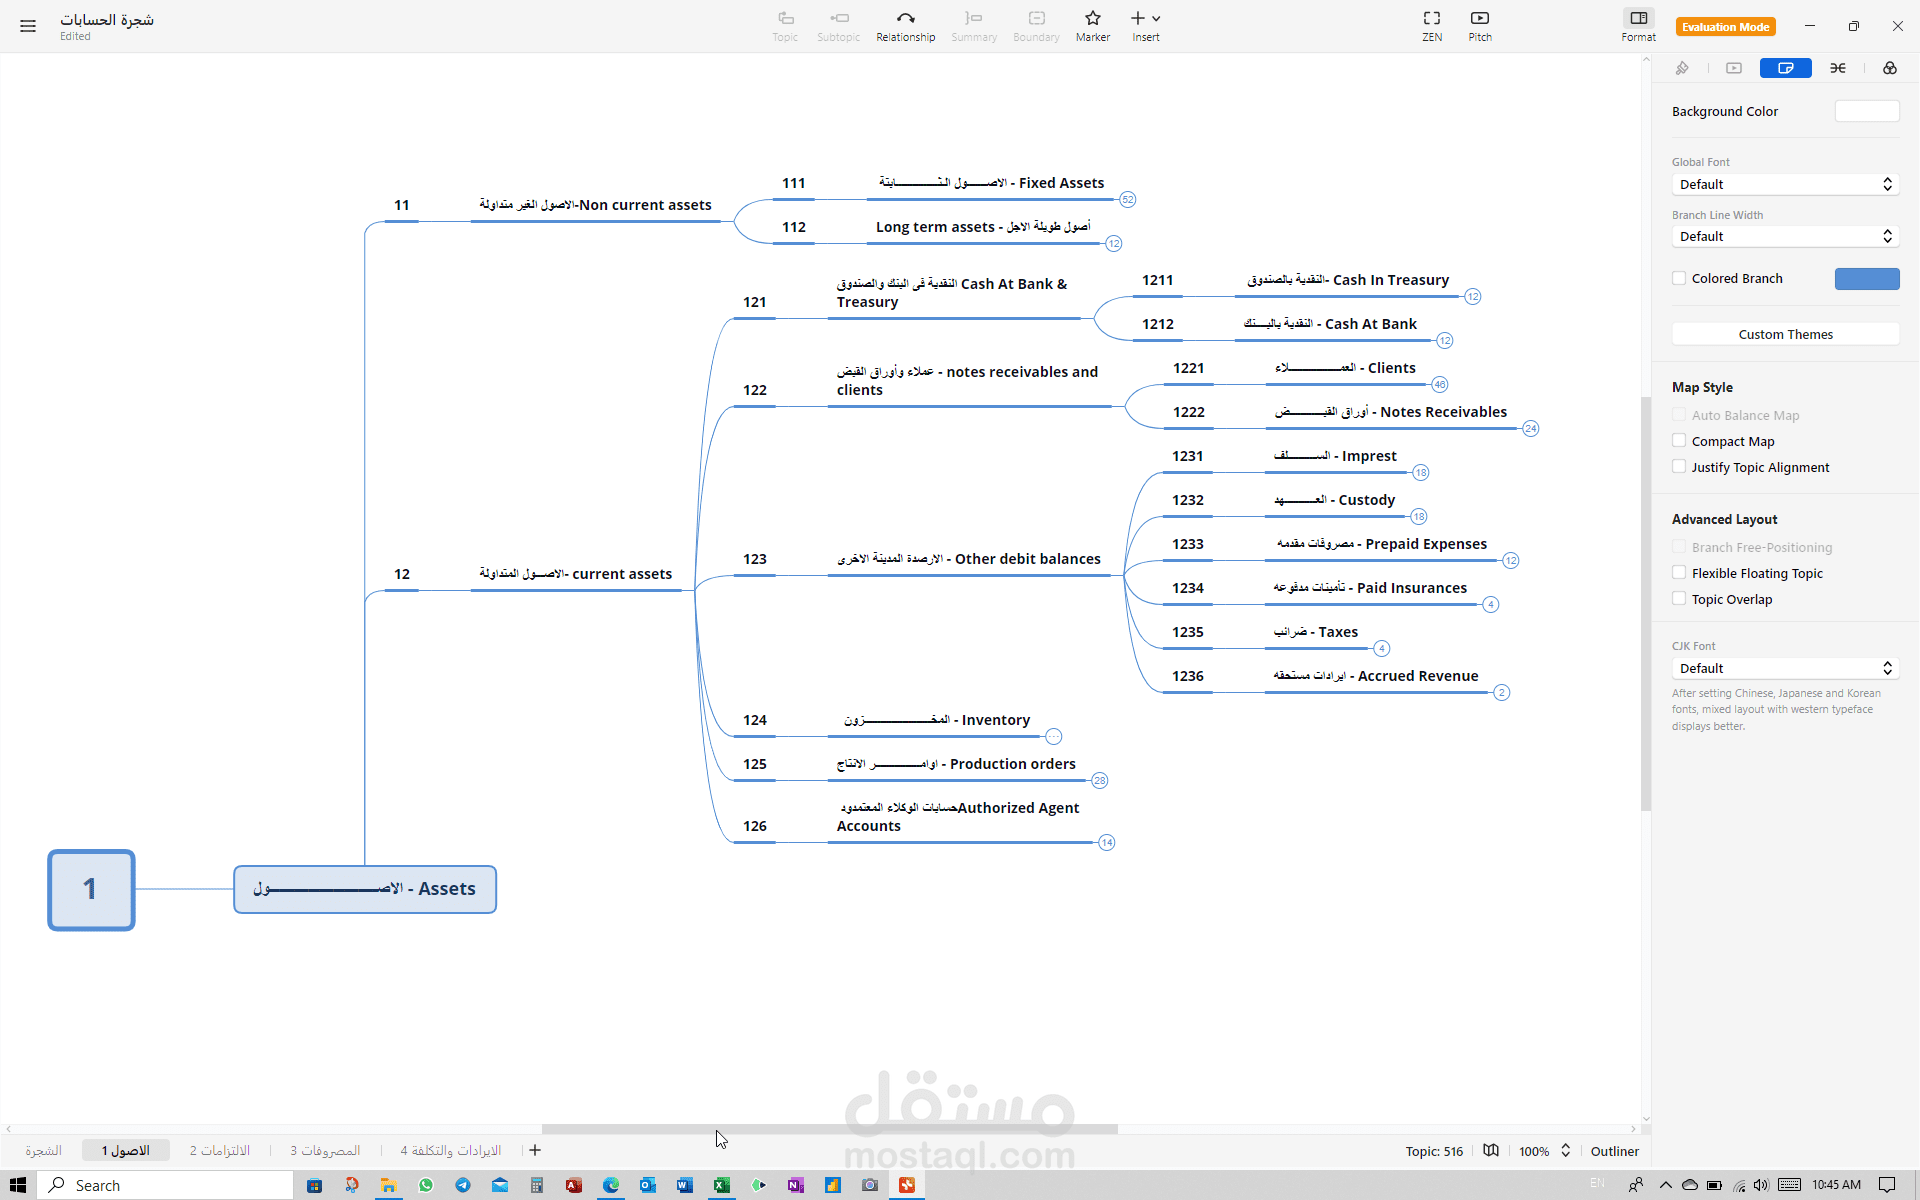Click the Background Color swatch
The height and width of the screenshot is (1200, 1920).
click(1866, 111)
